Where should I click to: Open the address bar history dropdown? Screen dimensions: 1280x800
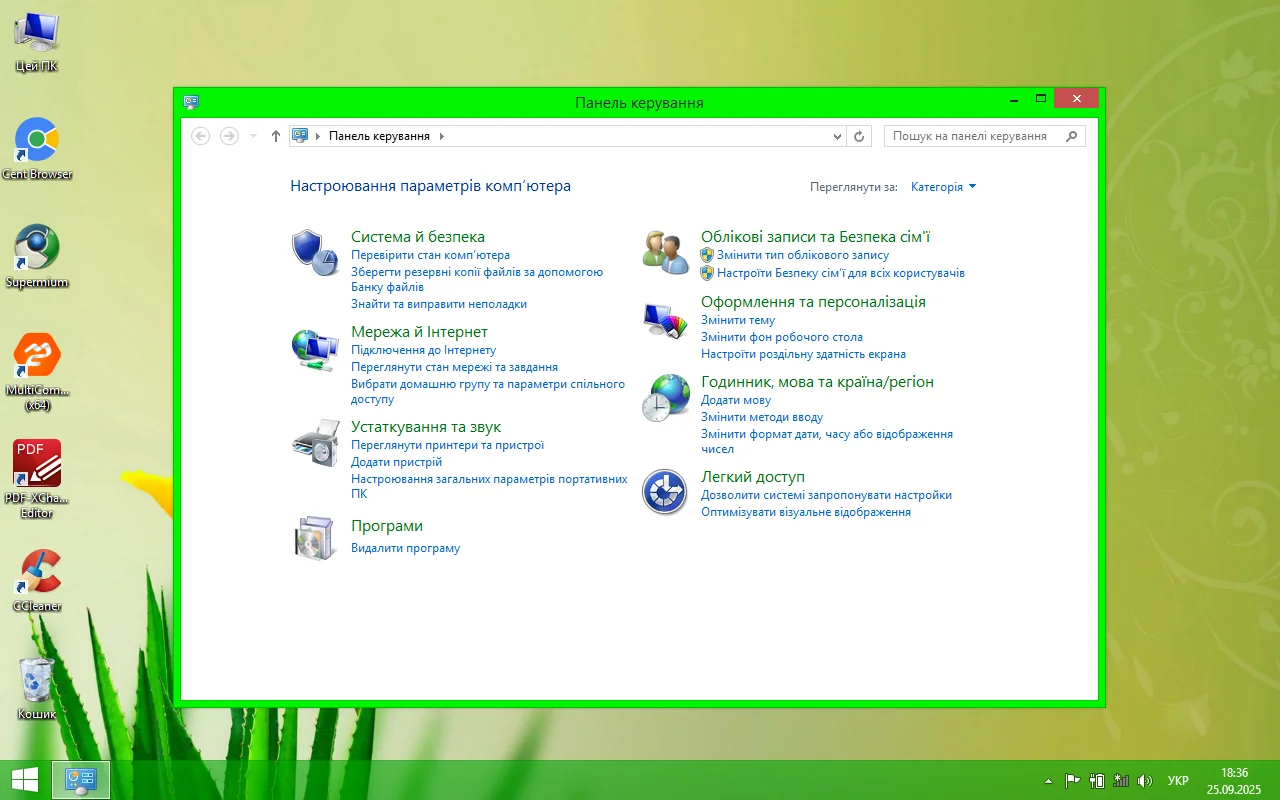tap(838, 136)
